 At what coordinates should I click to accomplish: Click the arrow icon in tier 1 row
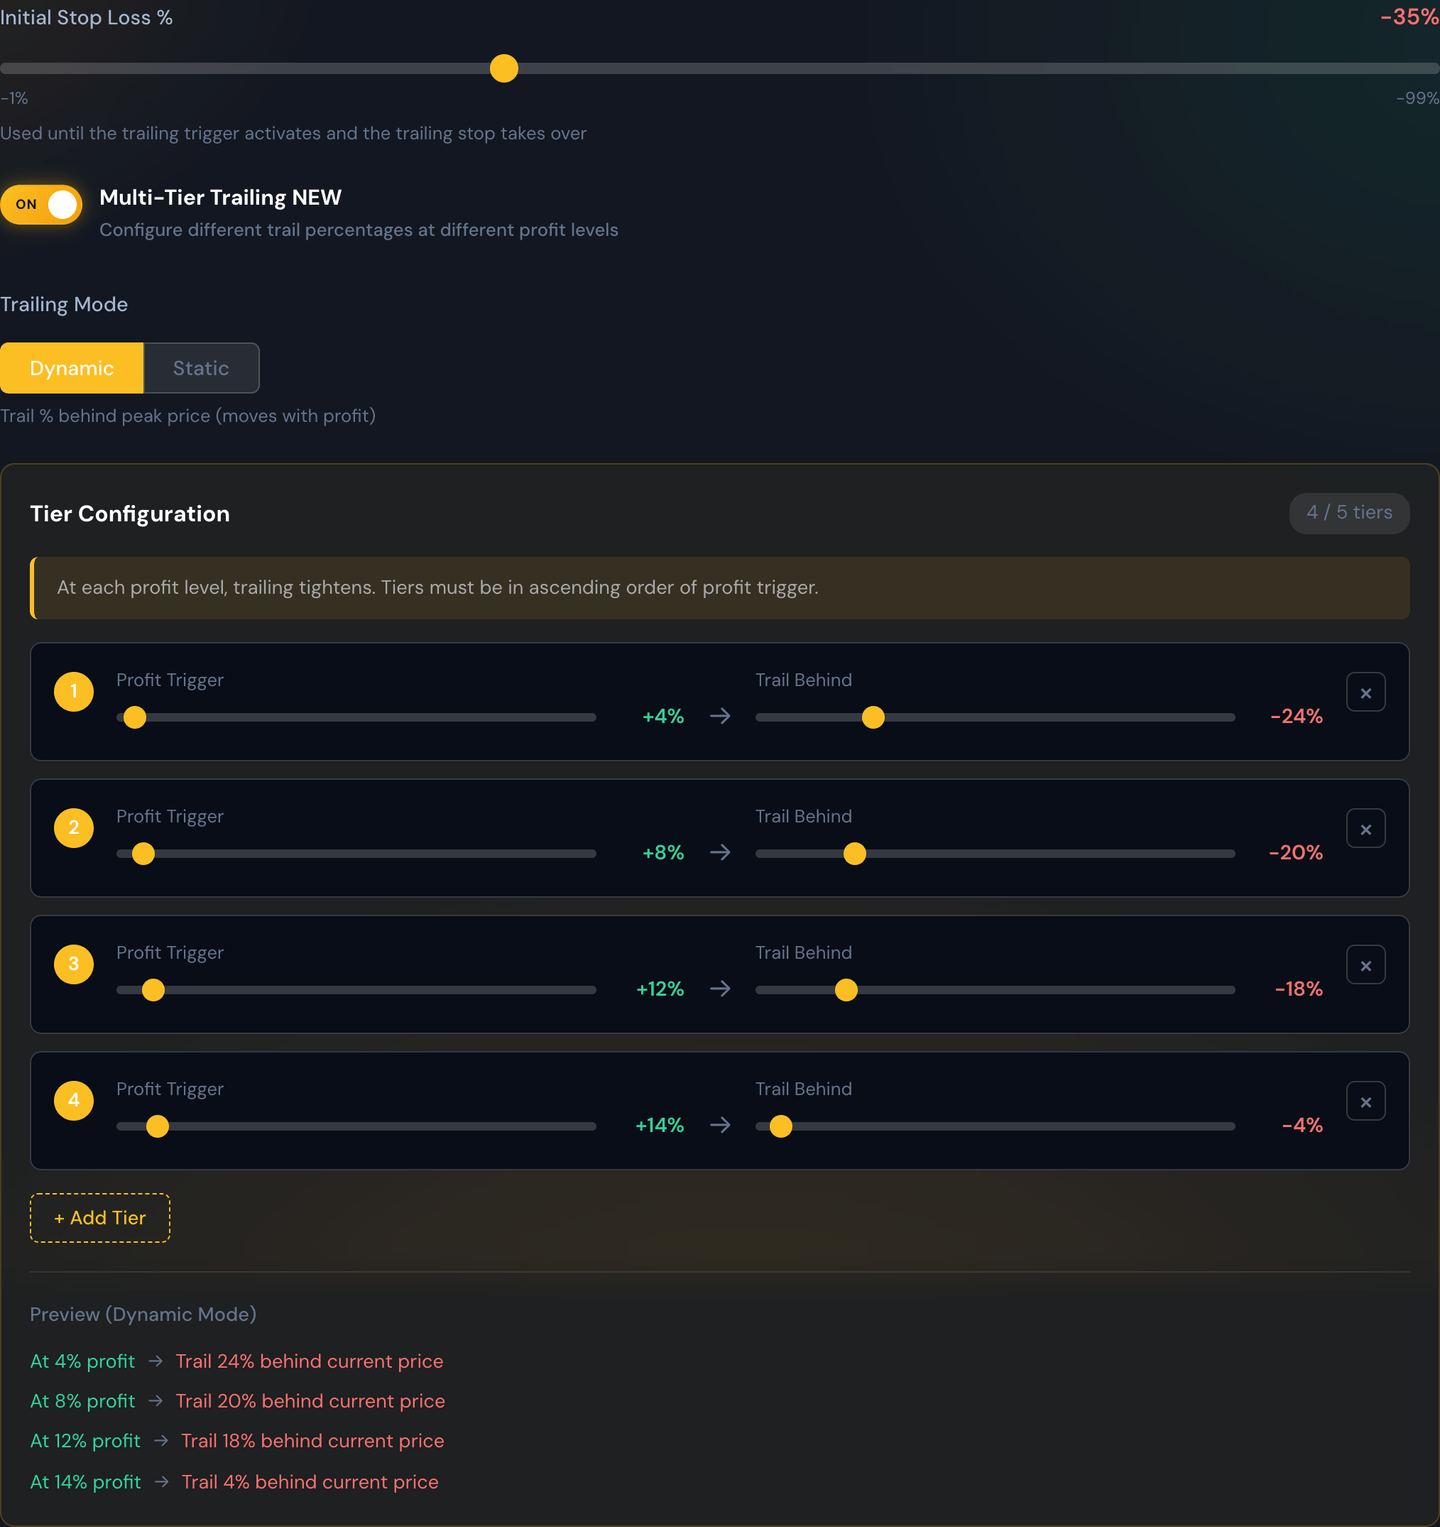[x=720, y=716]
